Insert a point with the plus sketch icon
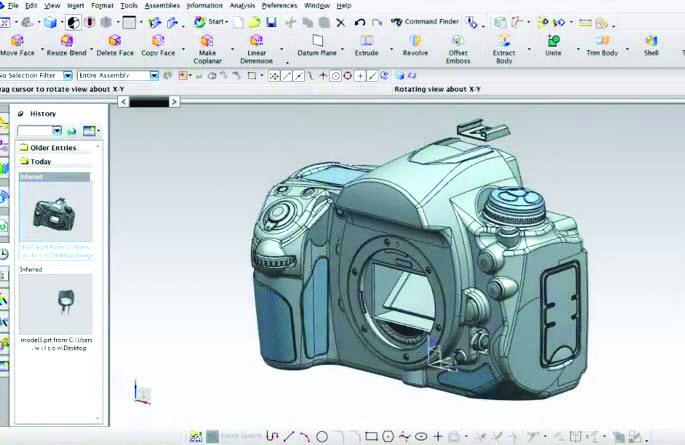The height and width of the screenshot is (445, 685). 438,436
